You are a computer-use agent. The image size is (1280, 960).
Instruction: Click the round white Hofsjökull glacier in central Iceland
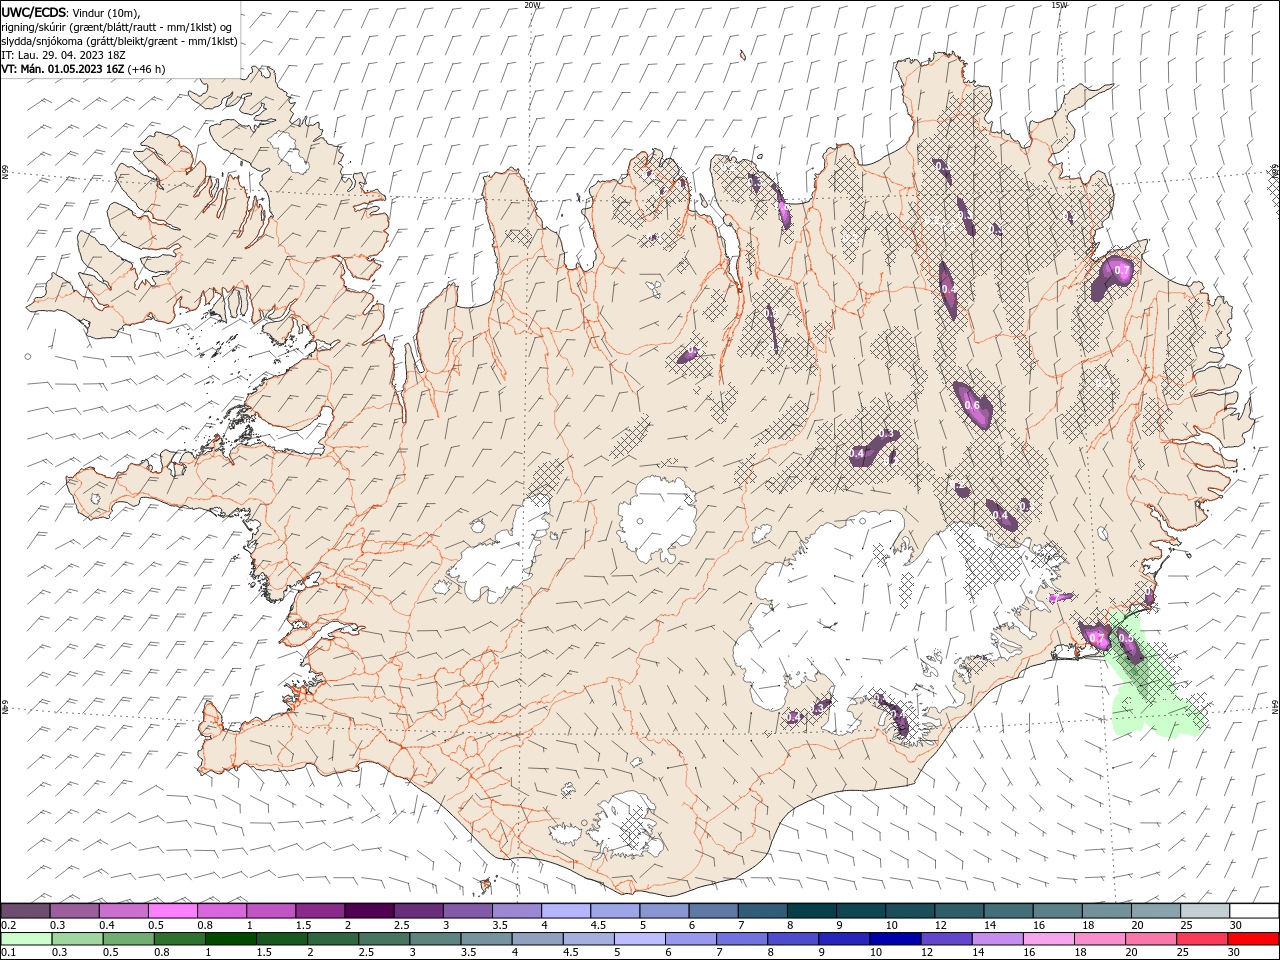point(657,519)
